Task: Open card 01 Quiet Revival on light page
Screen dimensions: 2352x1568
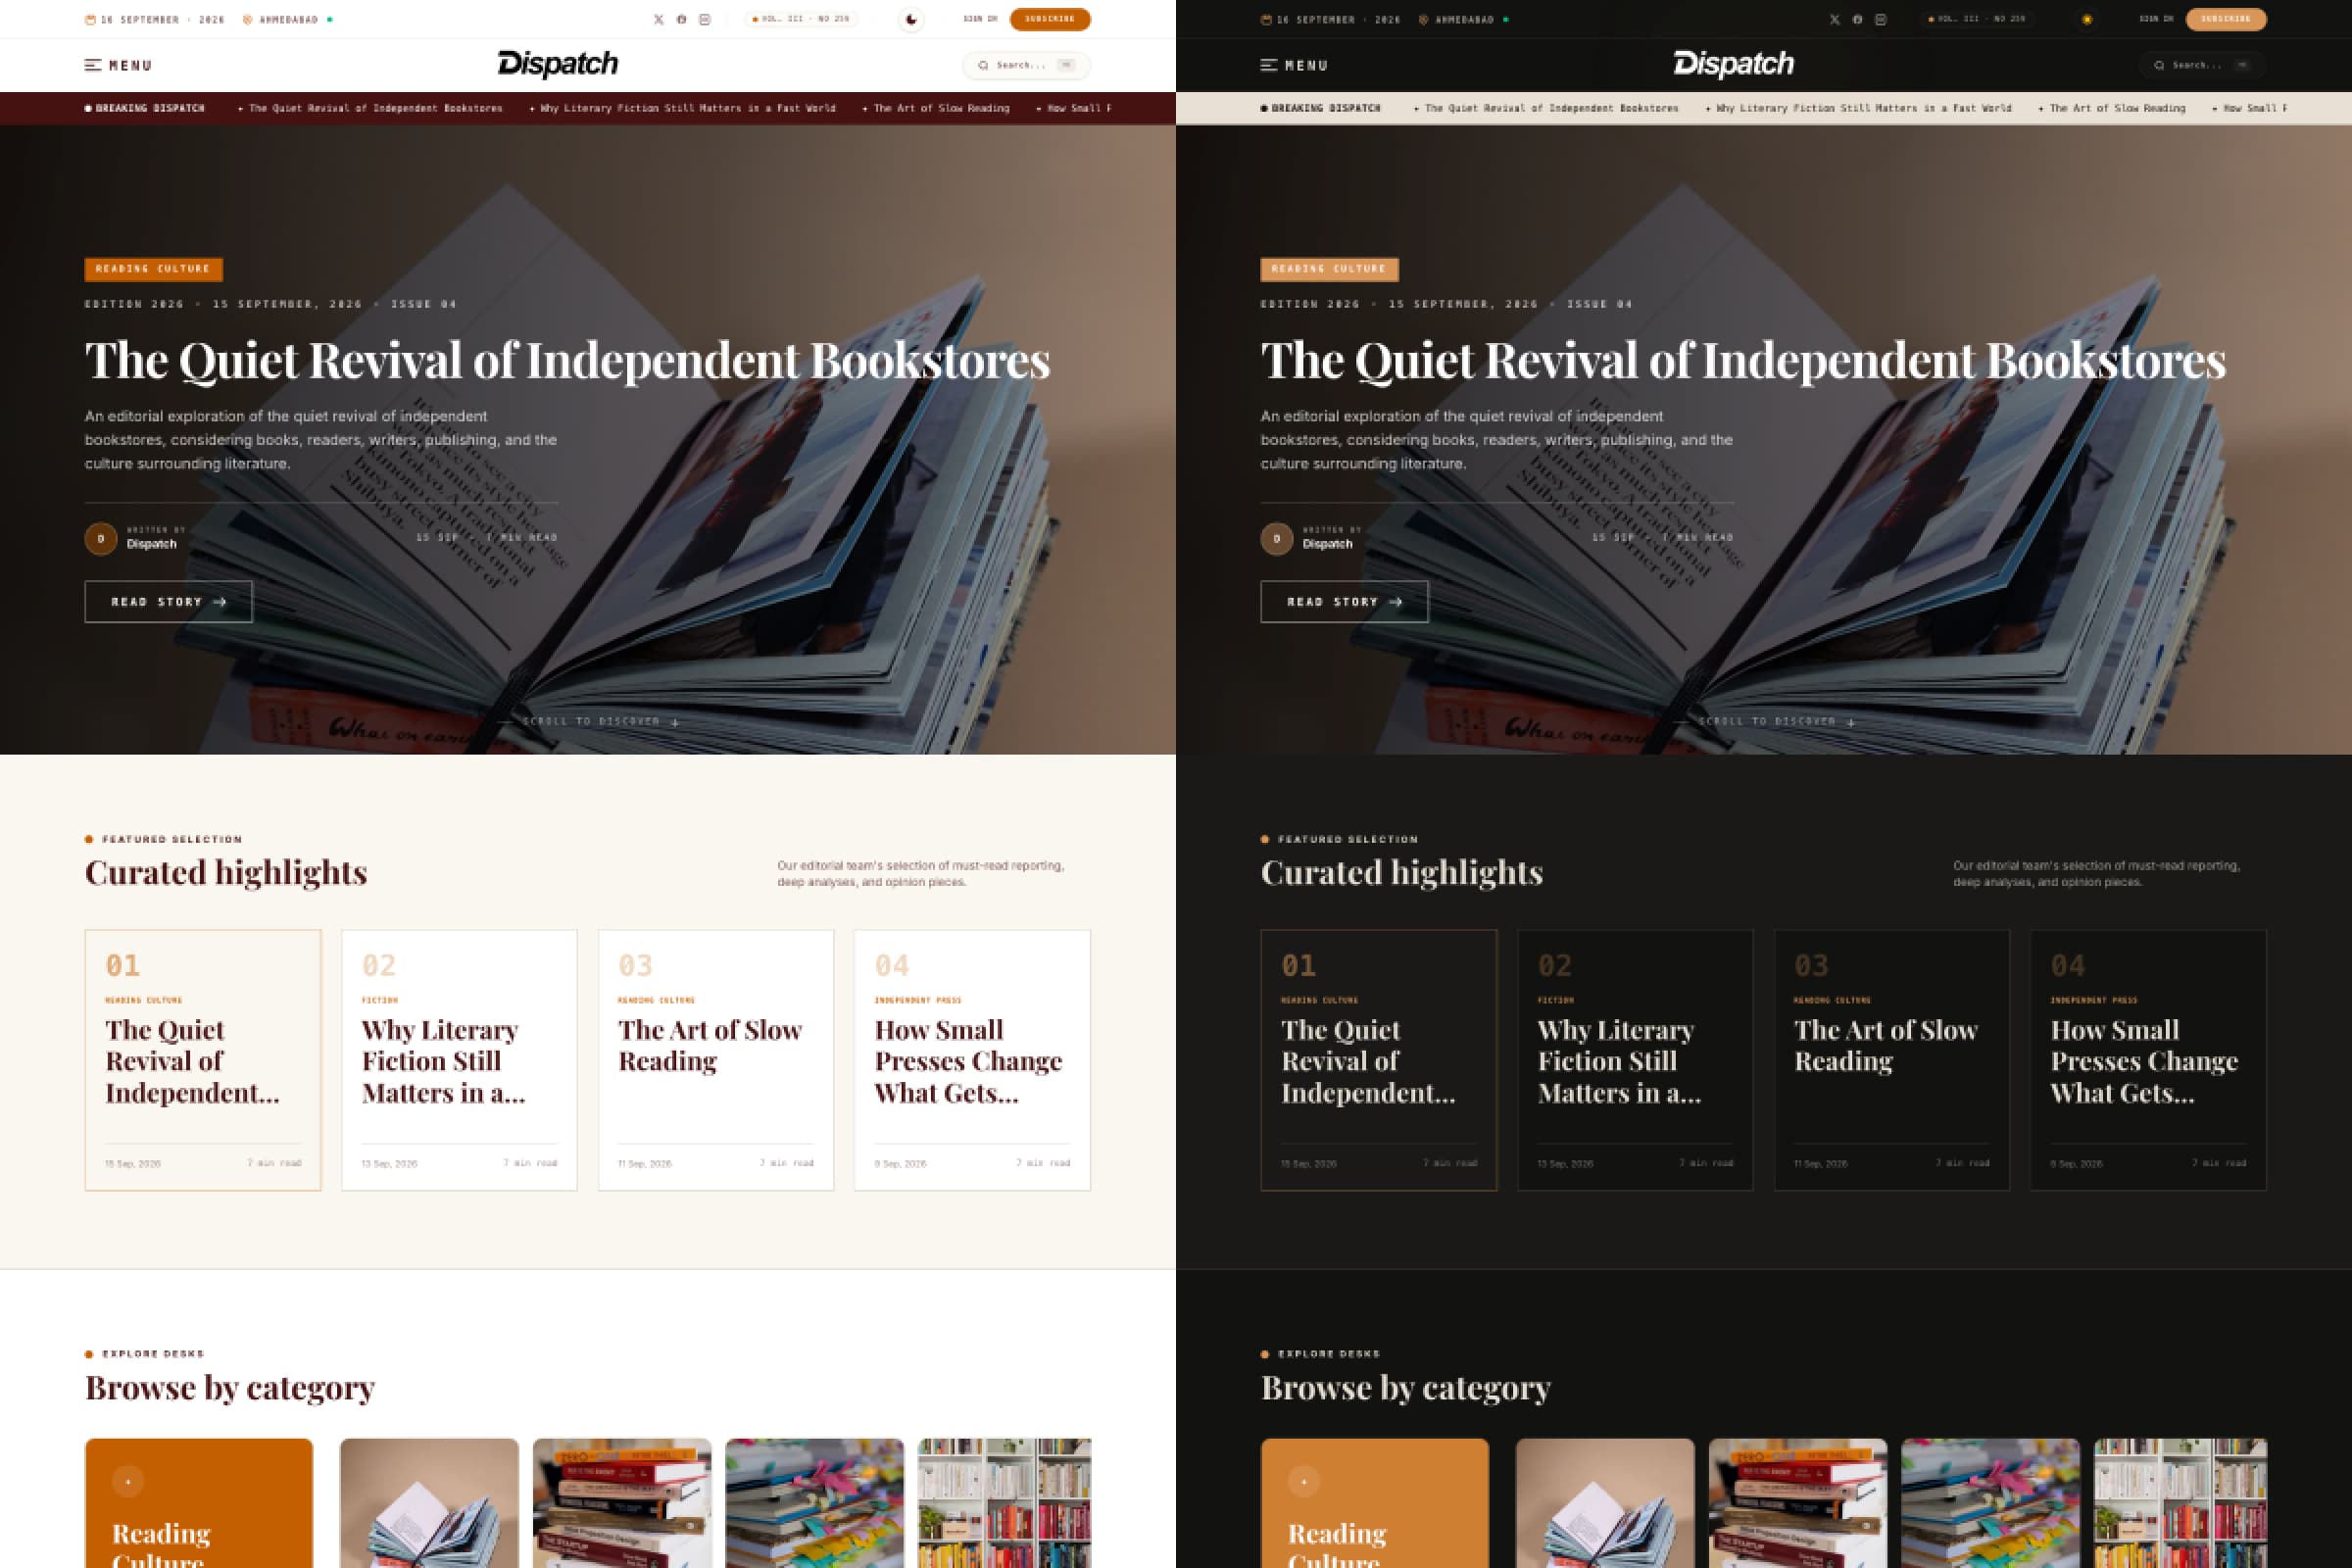Action: tap(203, 1060)
